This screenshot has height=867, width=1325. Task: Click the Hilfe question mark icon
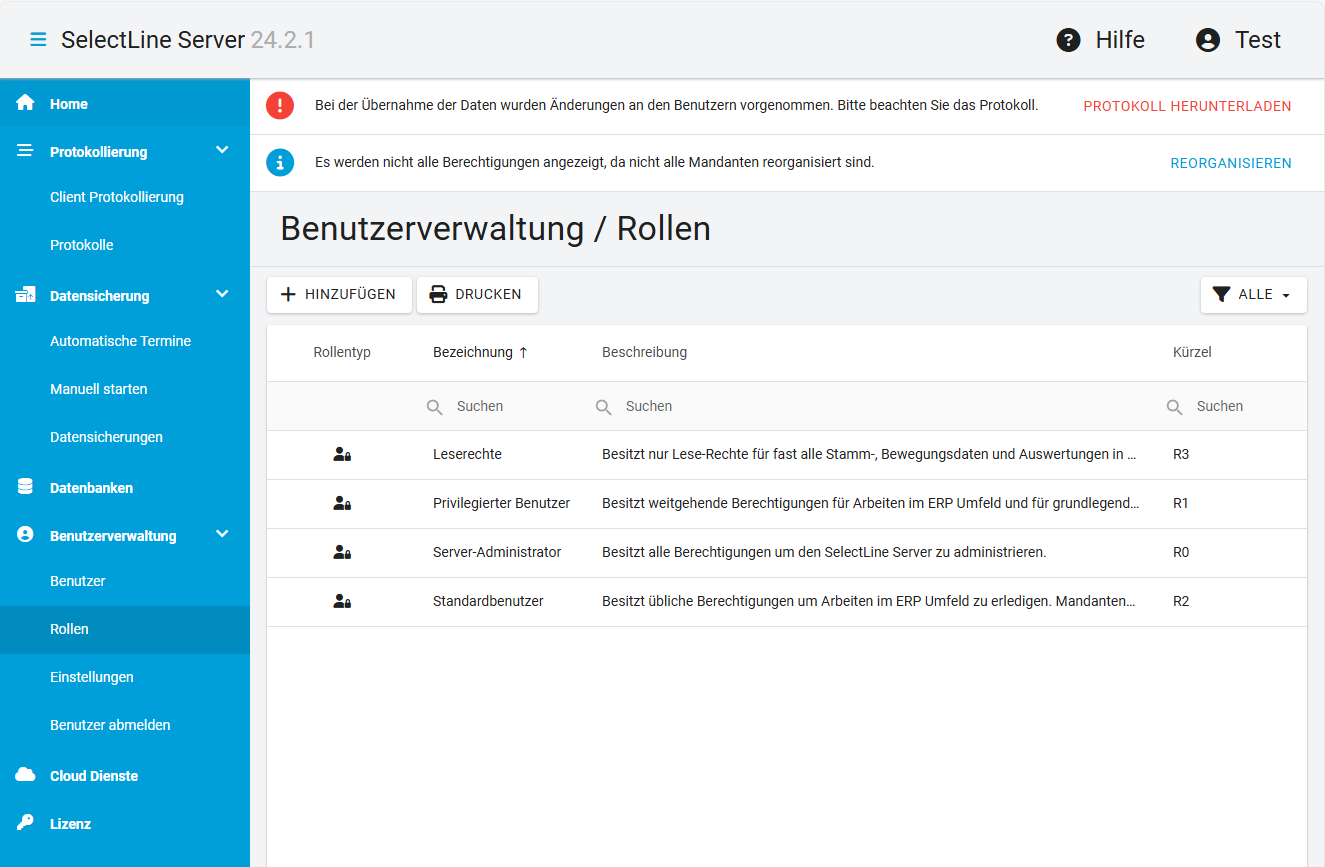click(x=1068, y=40)
